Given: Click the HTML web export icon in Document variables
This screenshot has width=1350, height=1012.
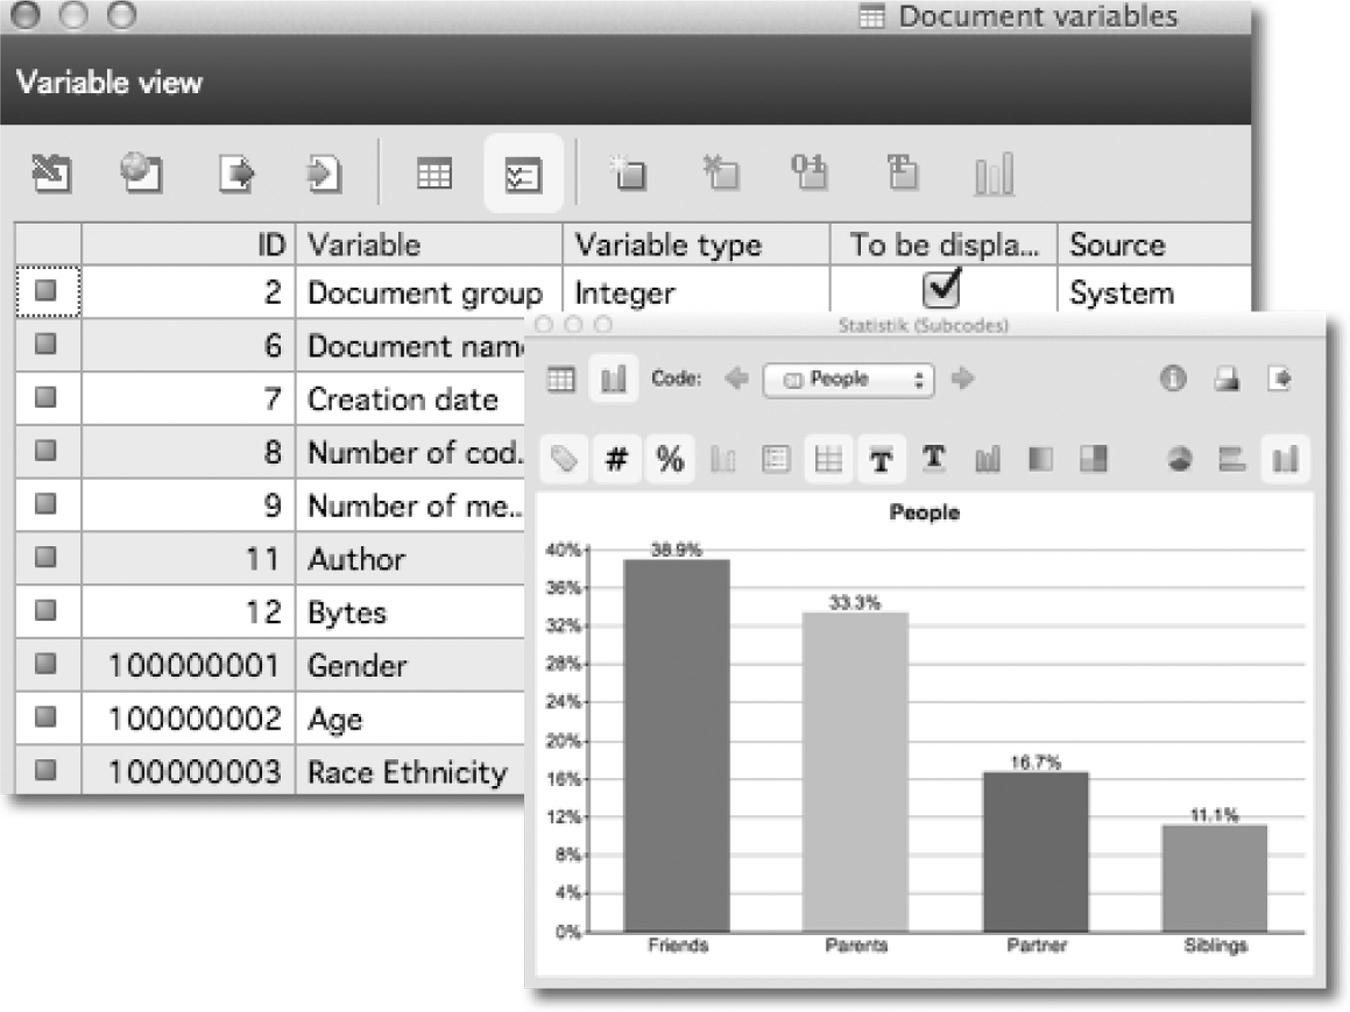Looking at the screenshot, I should pyautogui.click(x=141, y=172).
